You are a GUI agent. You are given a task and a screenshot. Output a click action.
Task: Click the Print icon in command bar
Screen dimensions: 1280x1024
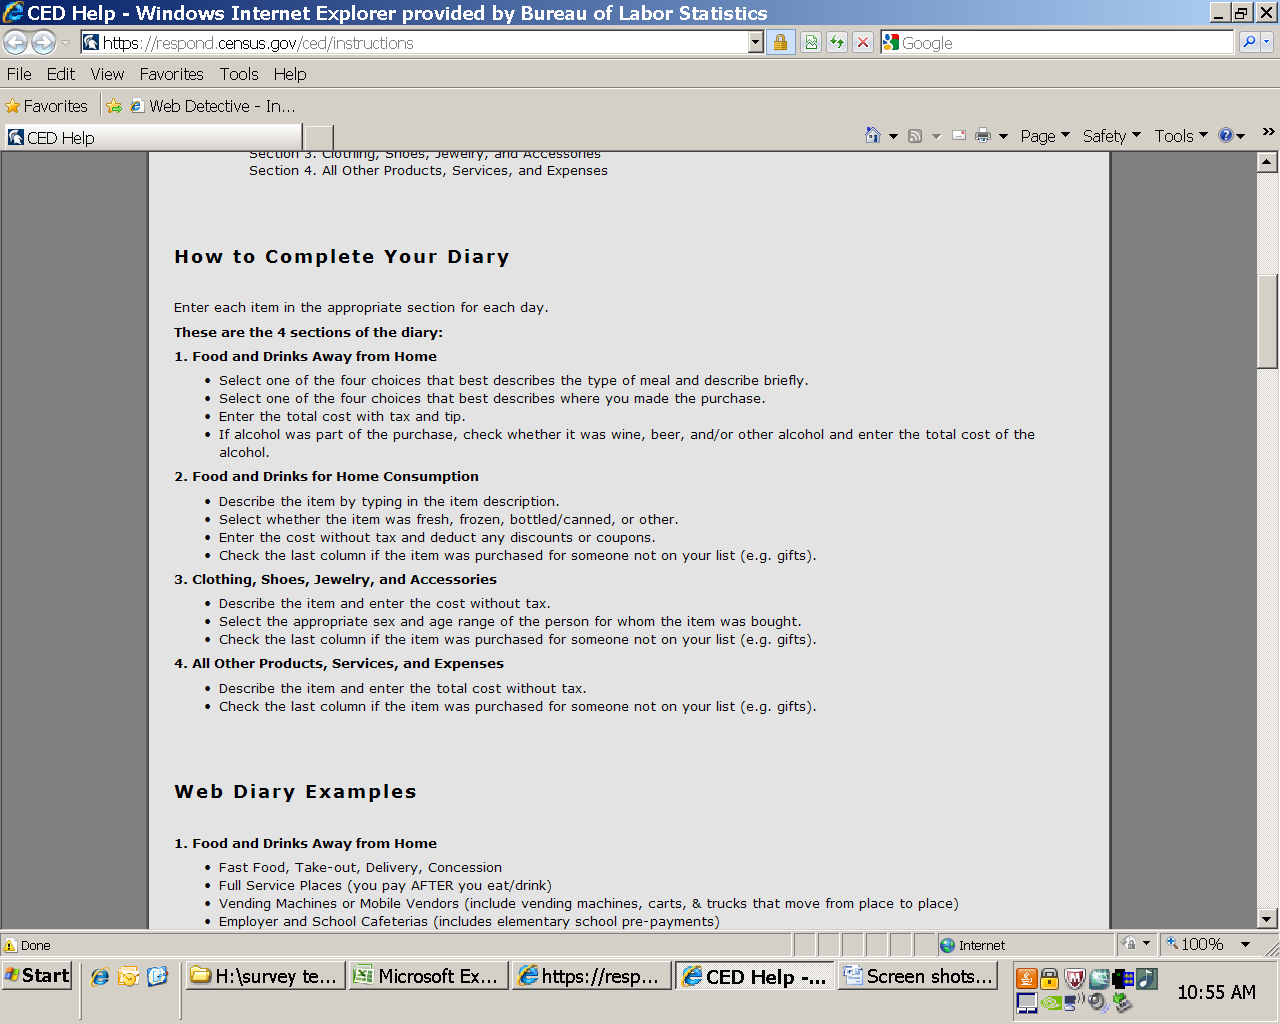pyautogui.click(x=983, y=136)
